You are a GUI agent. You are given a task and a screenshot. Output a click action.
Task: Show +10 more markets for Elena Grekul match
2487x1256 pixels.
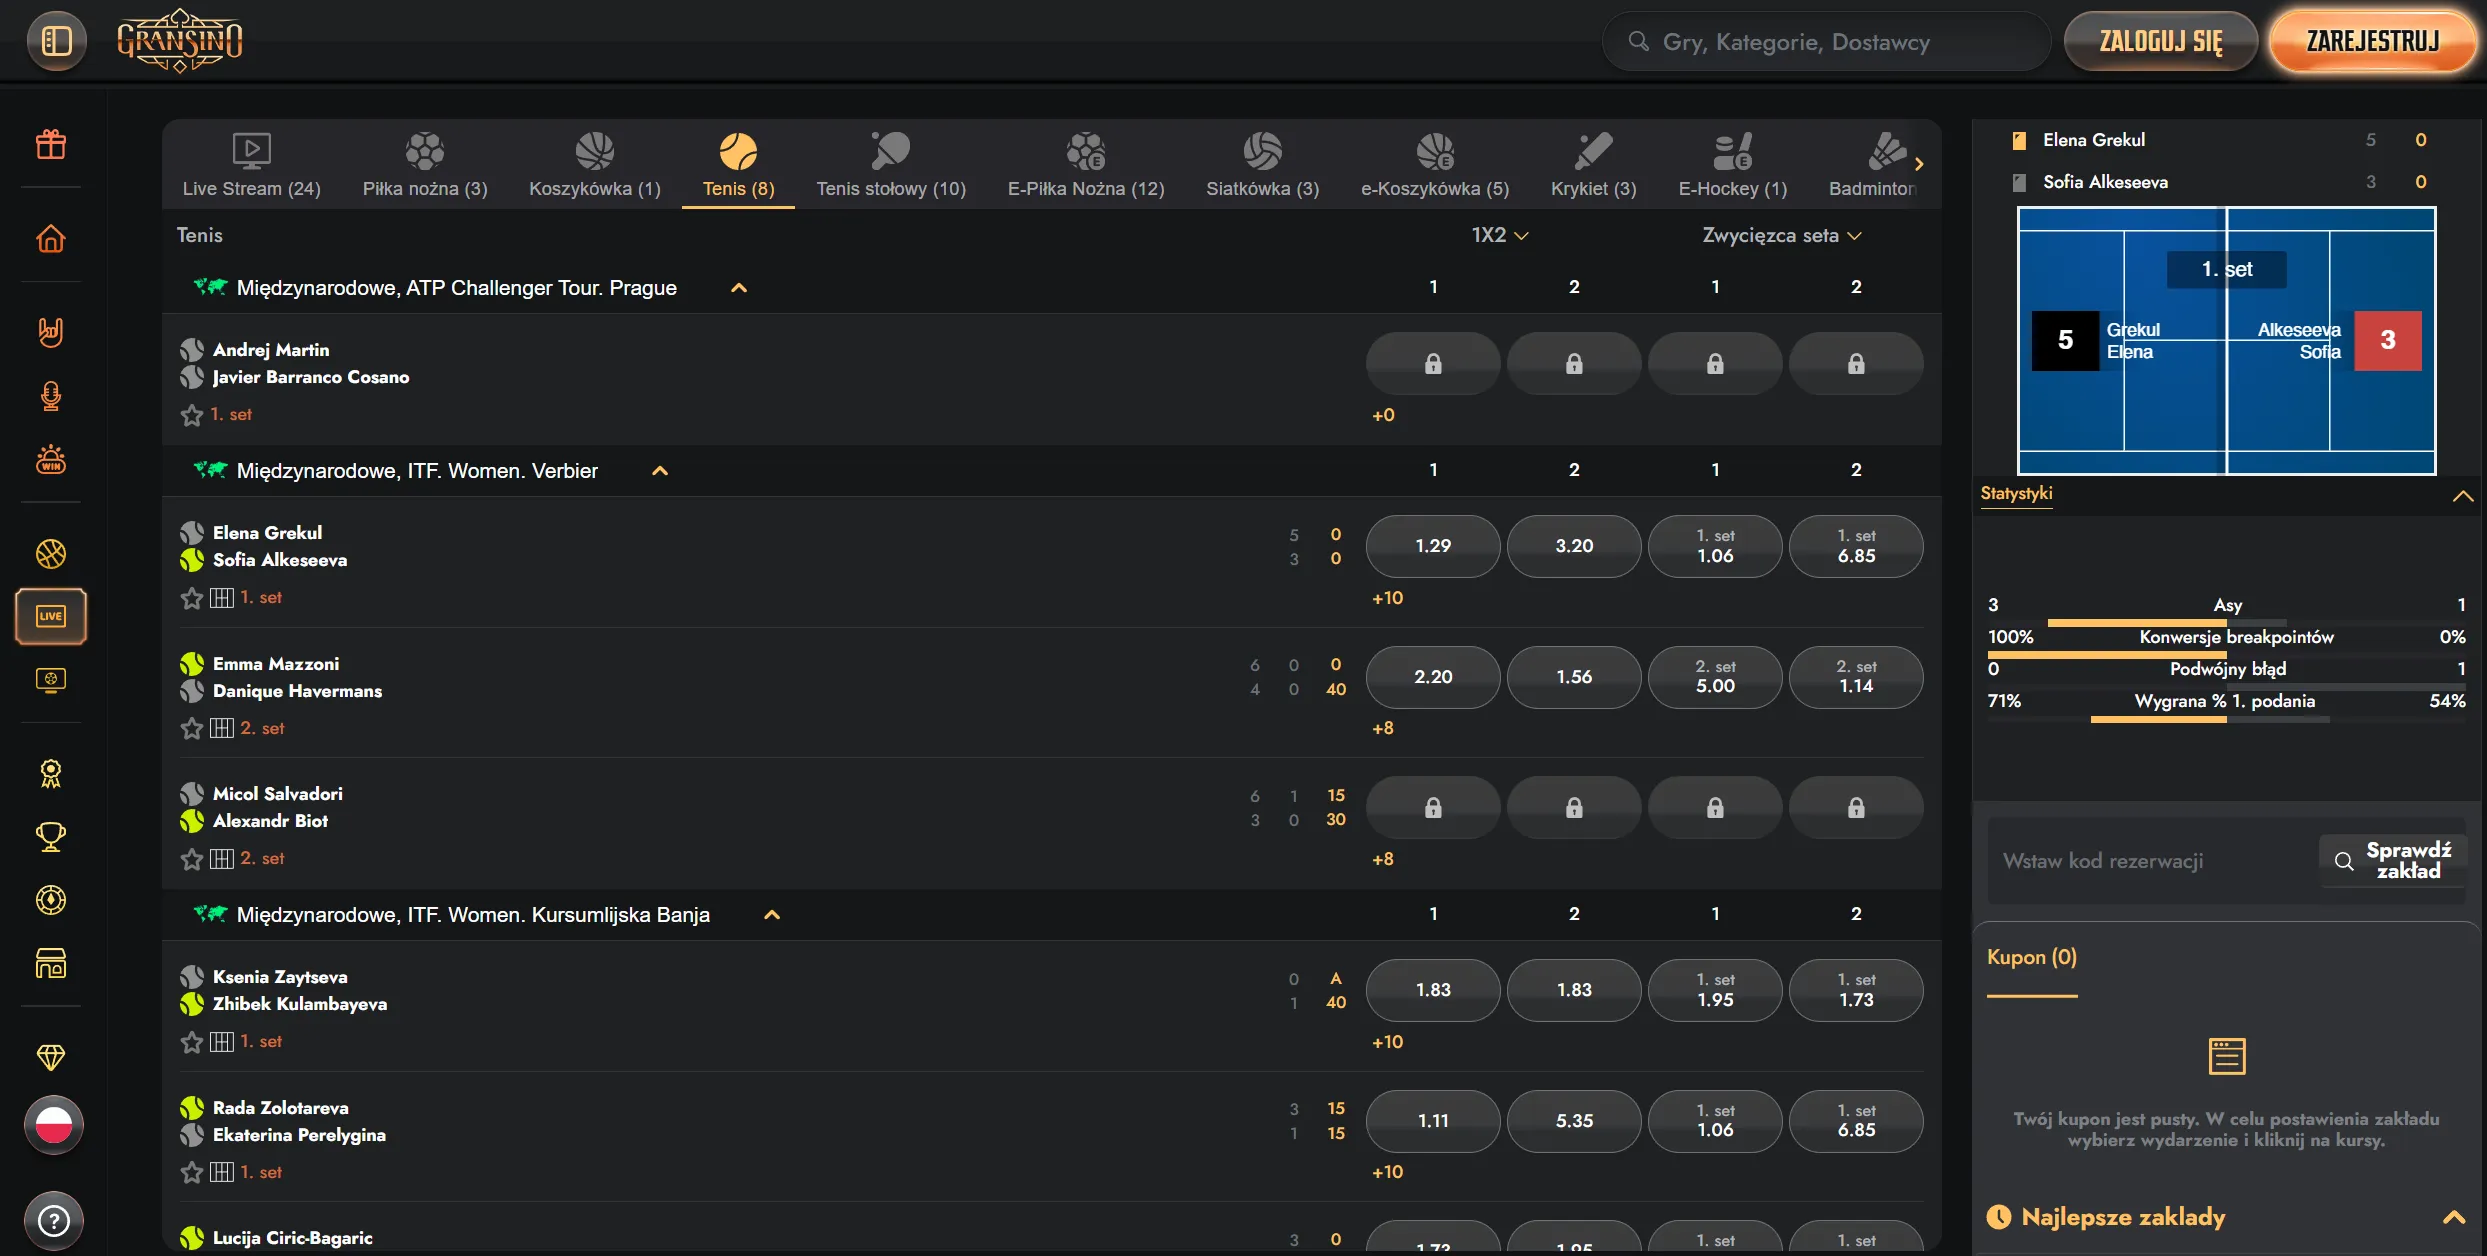[x=1387, y=598]
